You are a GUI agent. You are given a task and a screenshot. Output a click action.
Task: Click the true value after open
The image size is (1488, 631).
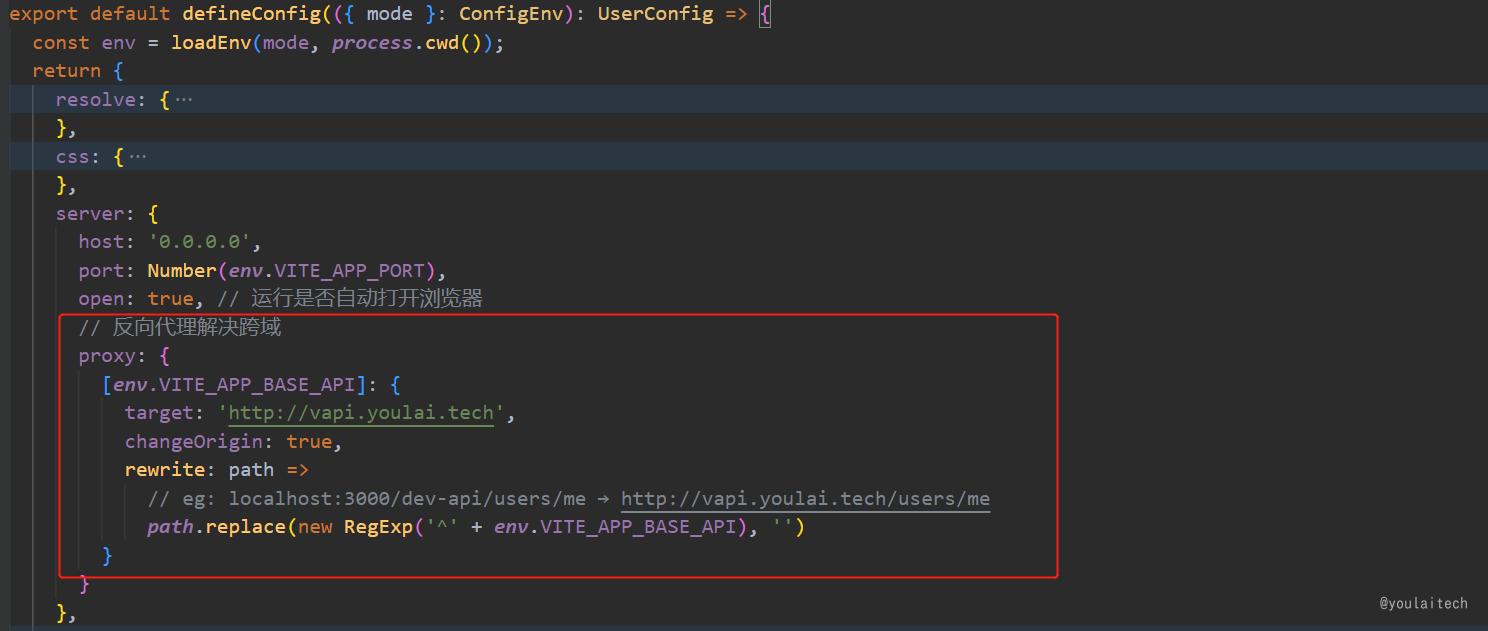click(169, 299)
